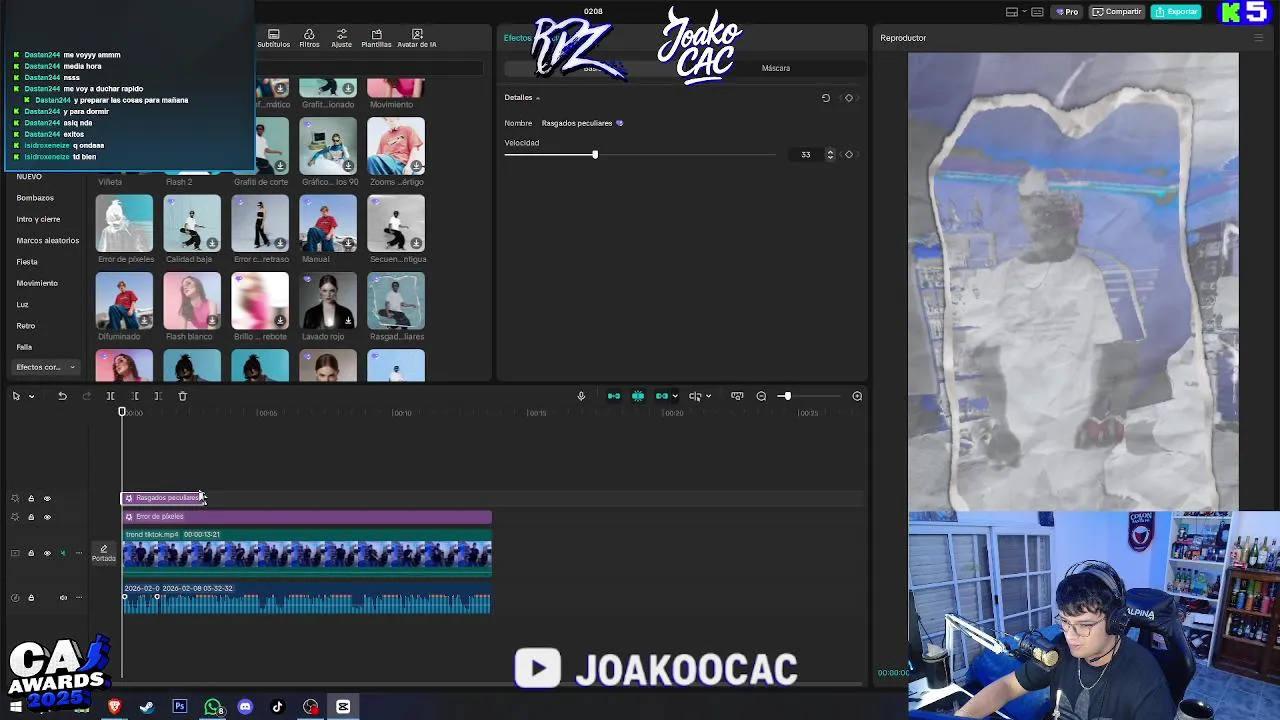
Task: Open dropdown arrow next to preview axis
Action: pos(708,396)
